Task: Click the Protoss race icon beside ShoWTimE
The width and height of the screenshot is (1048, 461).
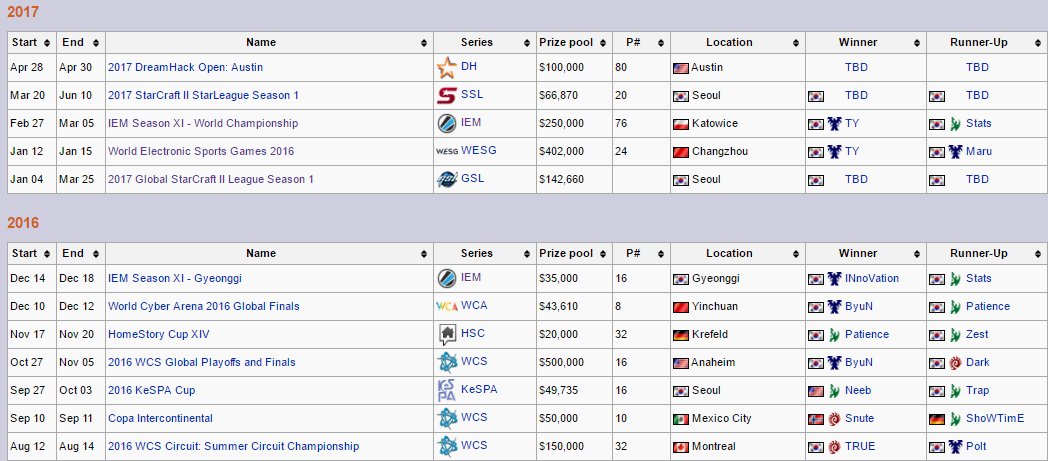Action: (x=954, y=419)
